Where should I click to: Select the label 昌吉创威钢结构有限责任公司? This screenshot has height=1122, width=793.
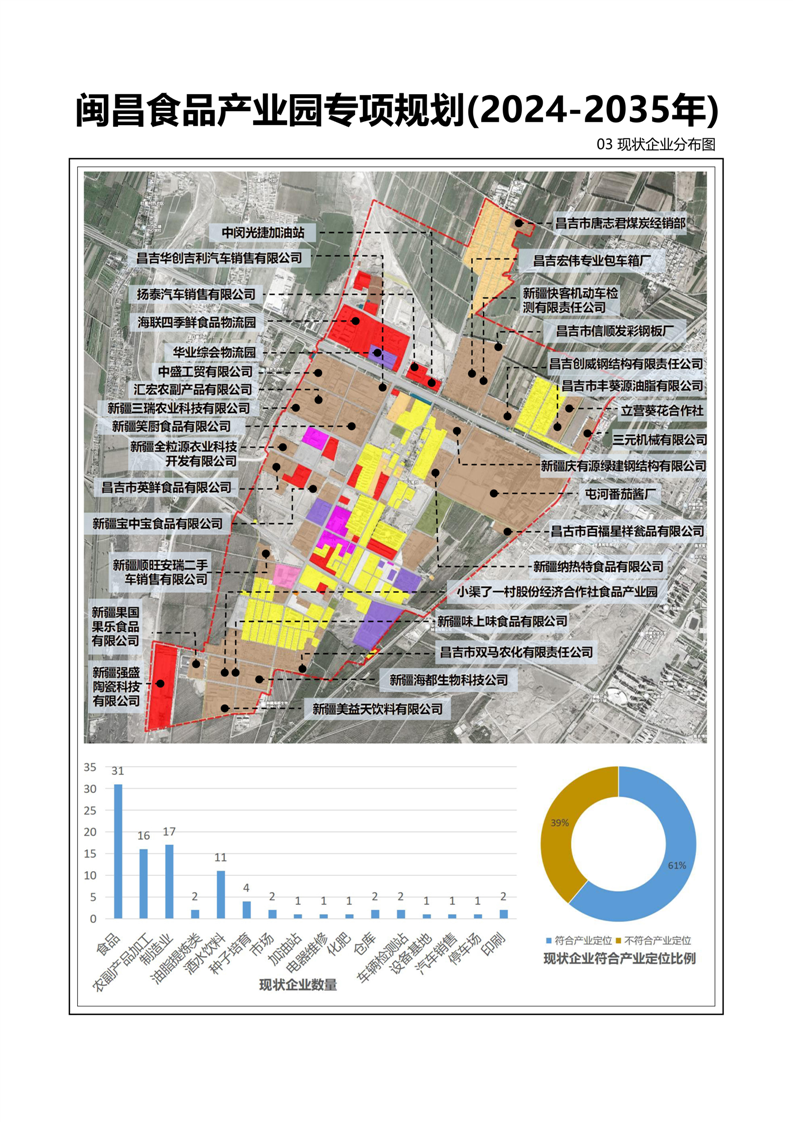click(626, 364)
